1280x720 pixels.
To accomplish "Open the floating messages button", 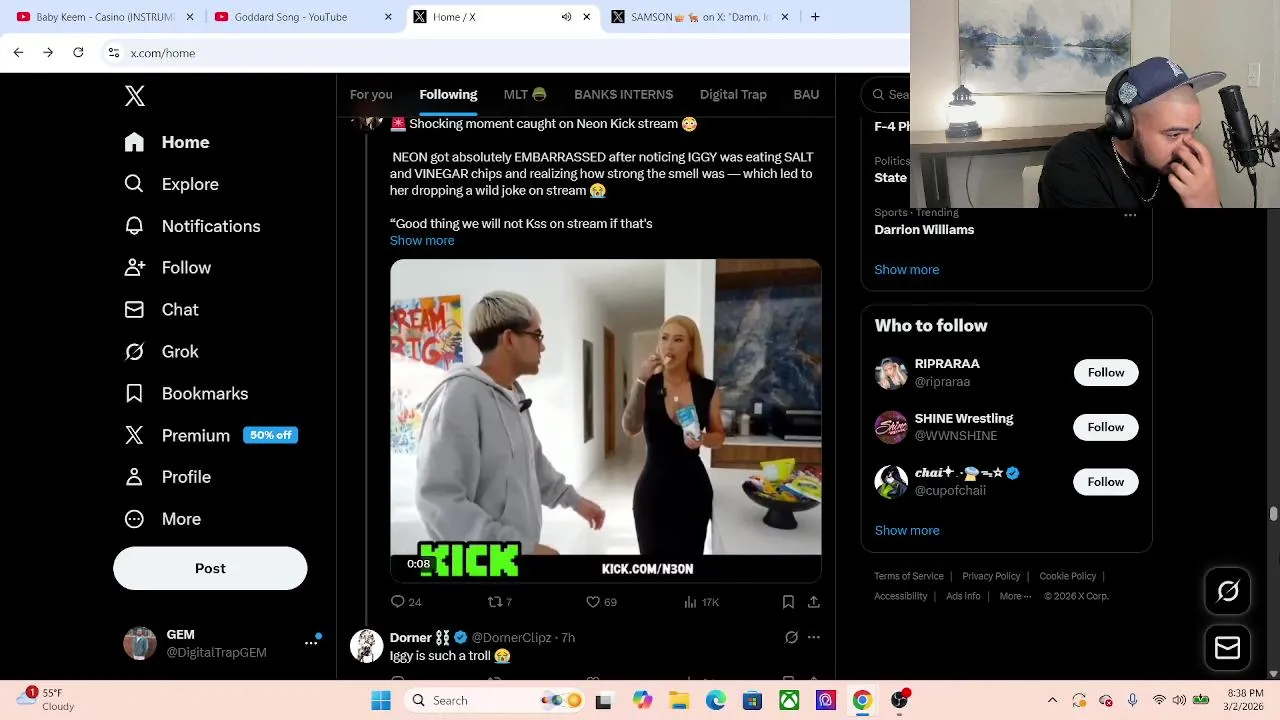I will coord(1228,648).
